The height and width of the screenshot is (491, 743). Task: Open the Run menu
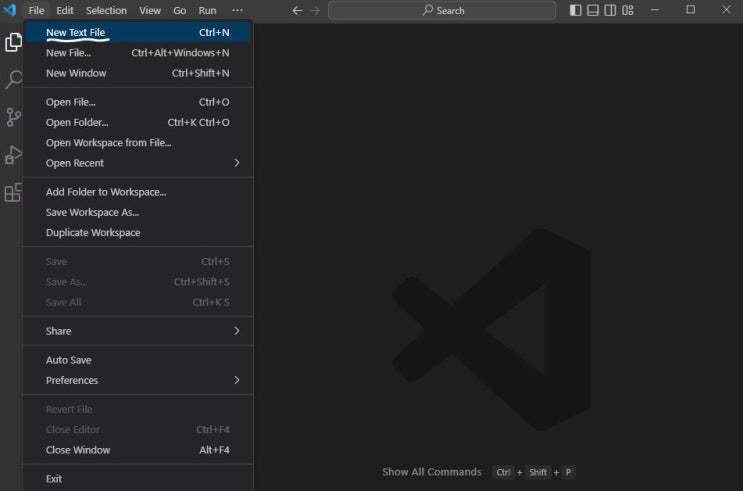(207, 10)
